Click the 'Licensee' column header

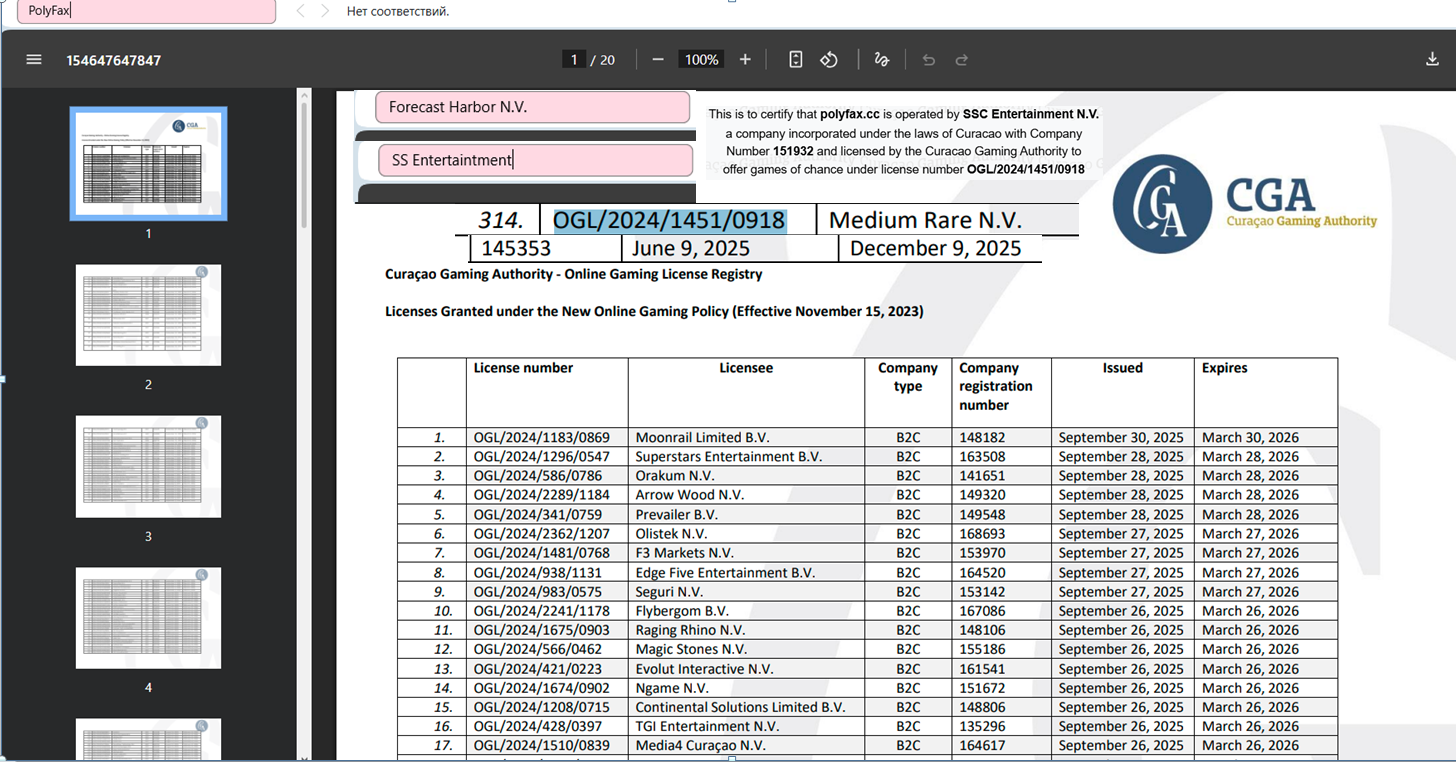pyautogui.click(x=746, y=368)
